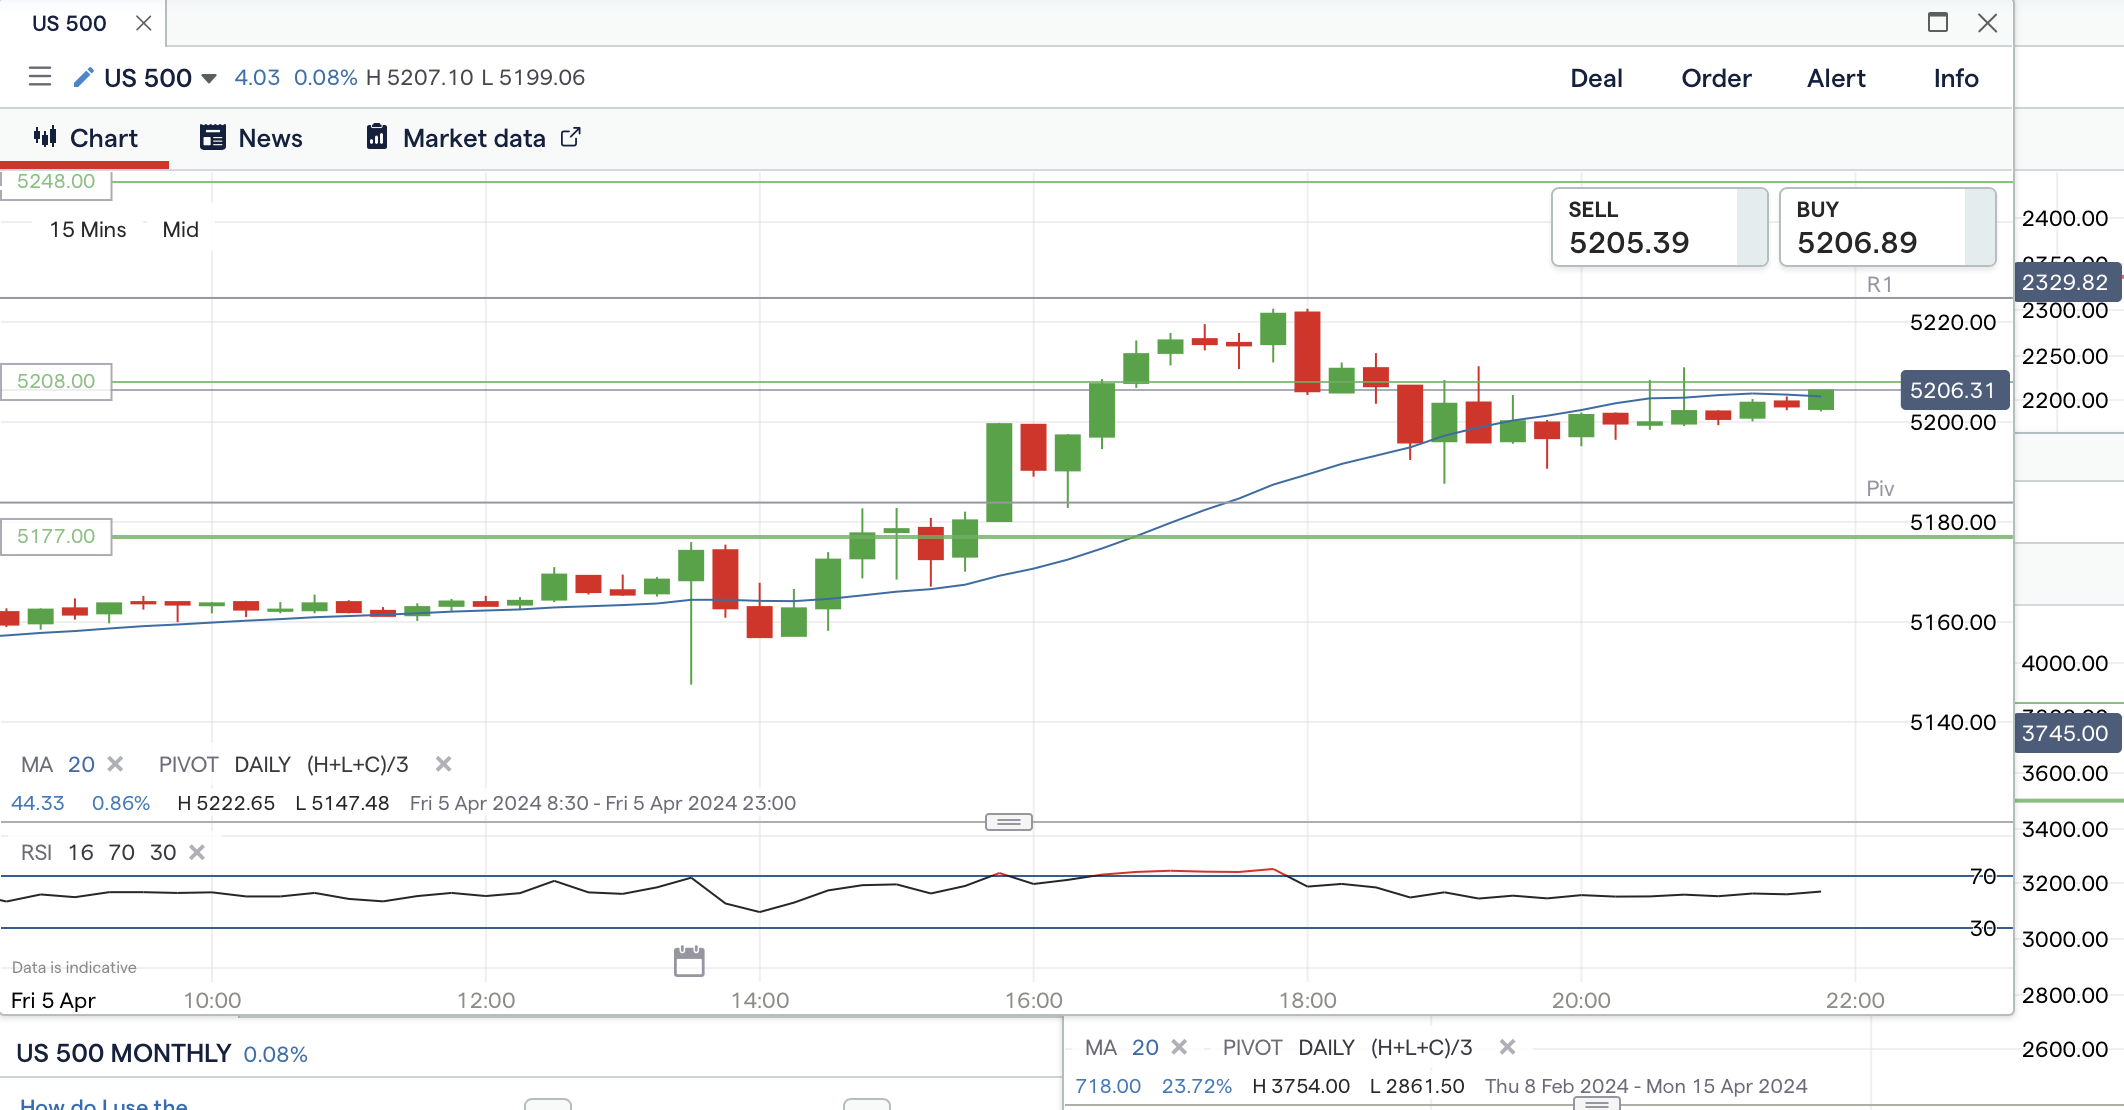Click the BUY 5206.89 button
2124x1110 pixels.
[1887, 227]
